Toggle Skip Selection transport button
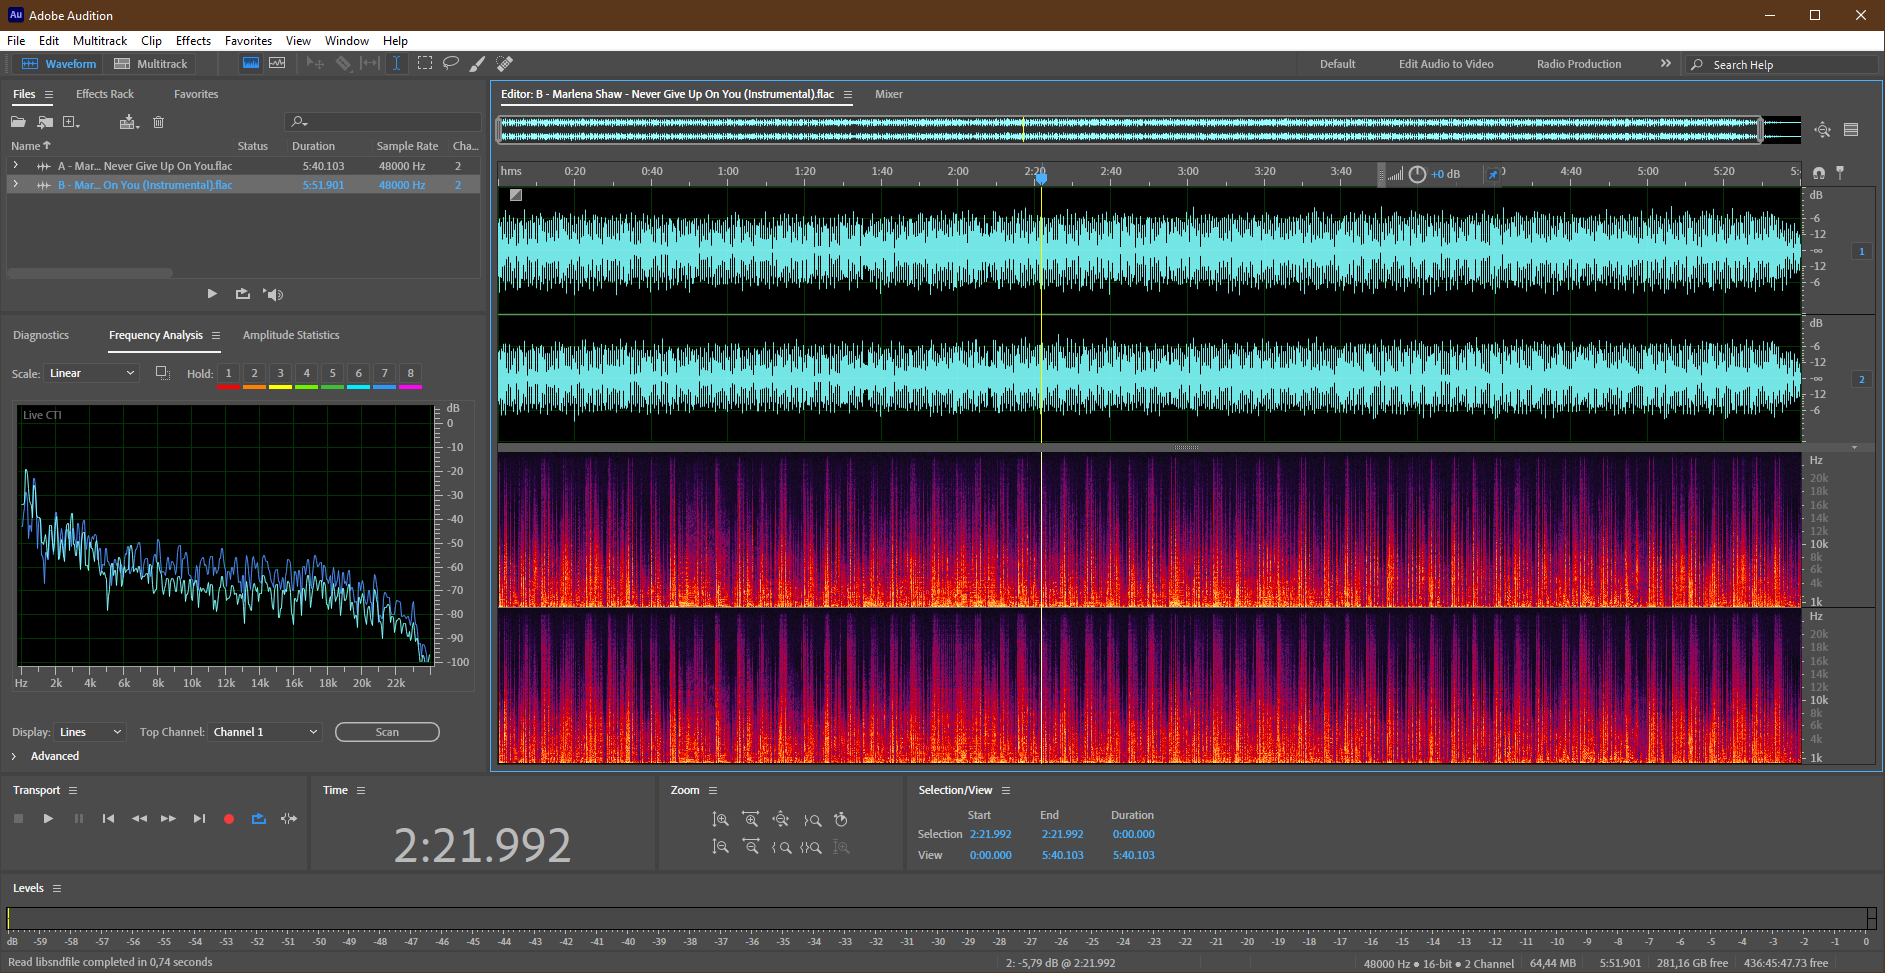The width and height of the screenshot is (1885, 973). (x=289, y=819)
